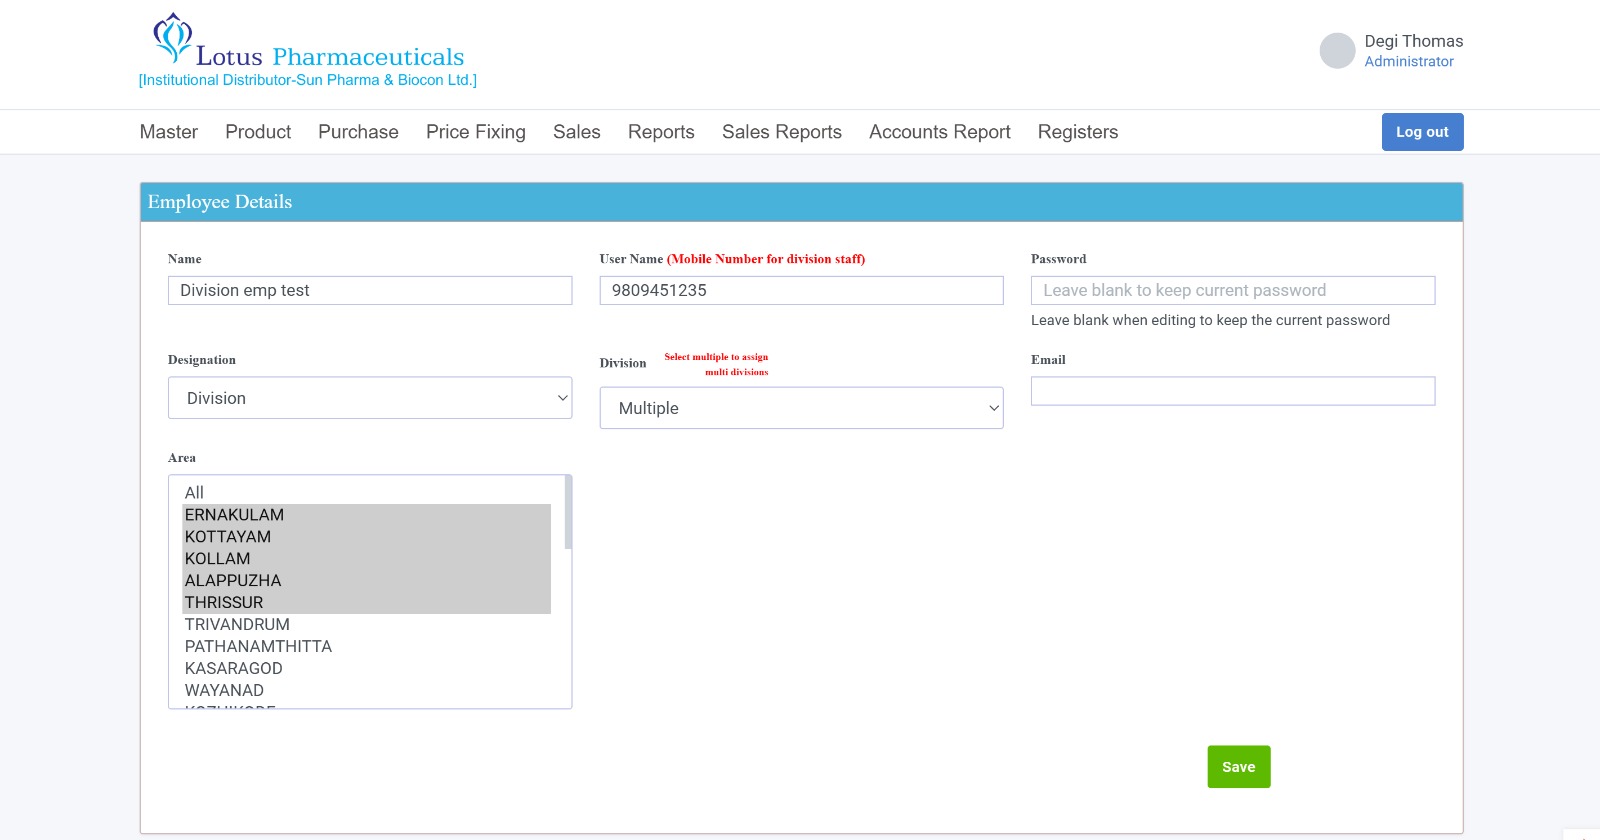Click the User Name field
This screenshot has height=840, width=1600.
(x=801, y=291)
